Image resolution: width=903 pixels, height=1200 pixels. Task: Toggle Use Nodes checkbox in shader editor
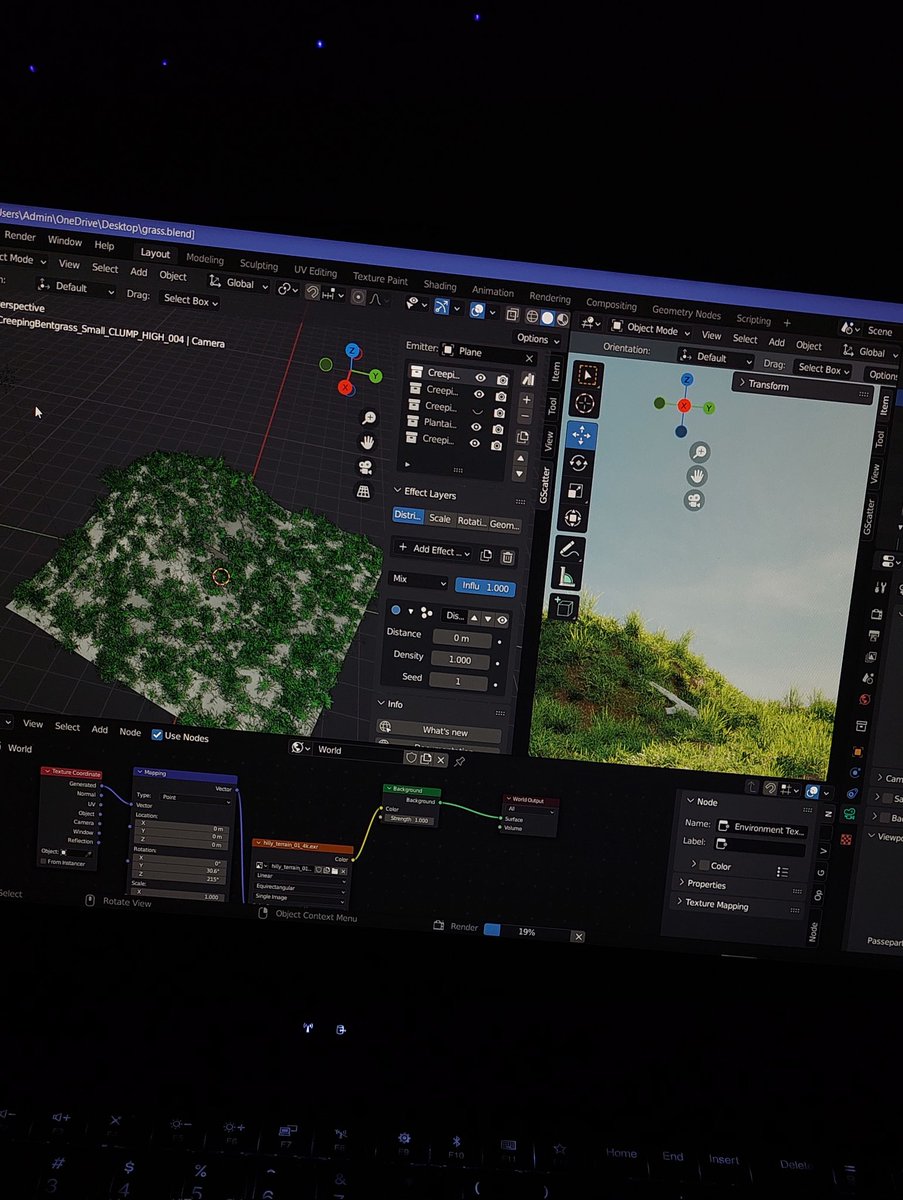157,734
